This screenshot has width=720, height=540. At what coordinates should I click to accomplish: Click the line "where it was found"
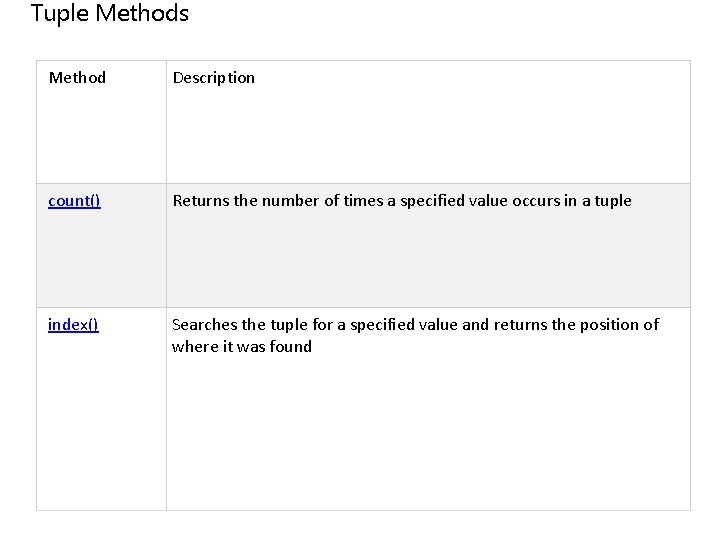(242, 347)
